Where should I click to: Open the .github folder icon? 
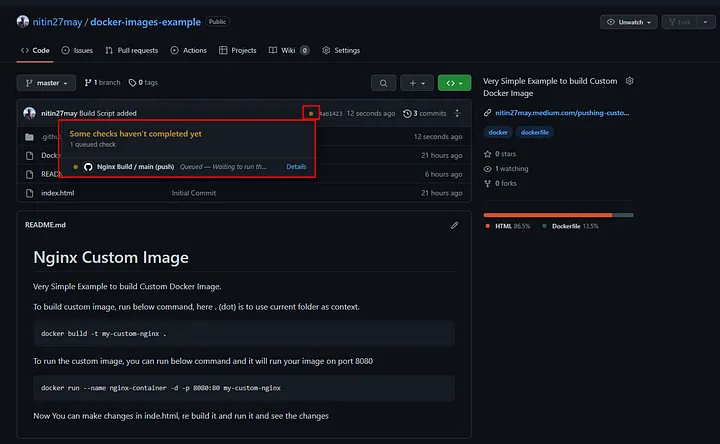click(30, 137)
